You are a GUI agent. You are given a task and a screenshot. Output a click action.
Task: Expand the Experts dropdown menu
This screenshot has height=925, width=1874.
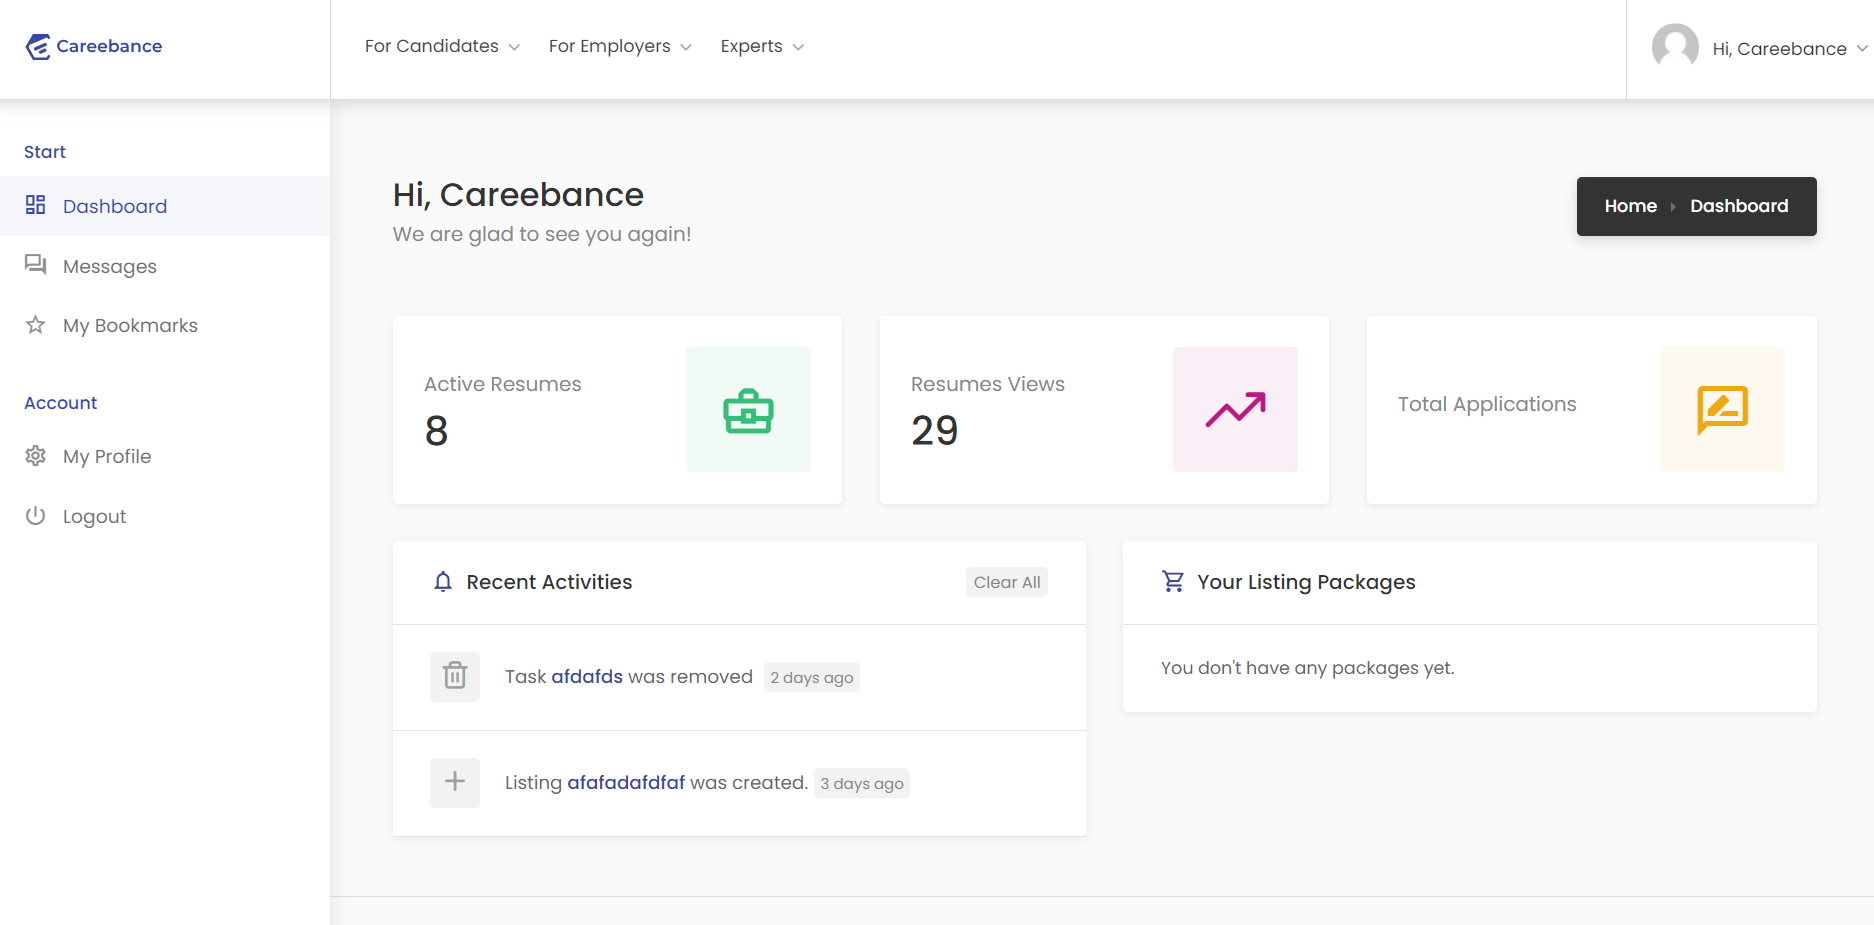(762, 47)
